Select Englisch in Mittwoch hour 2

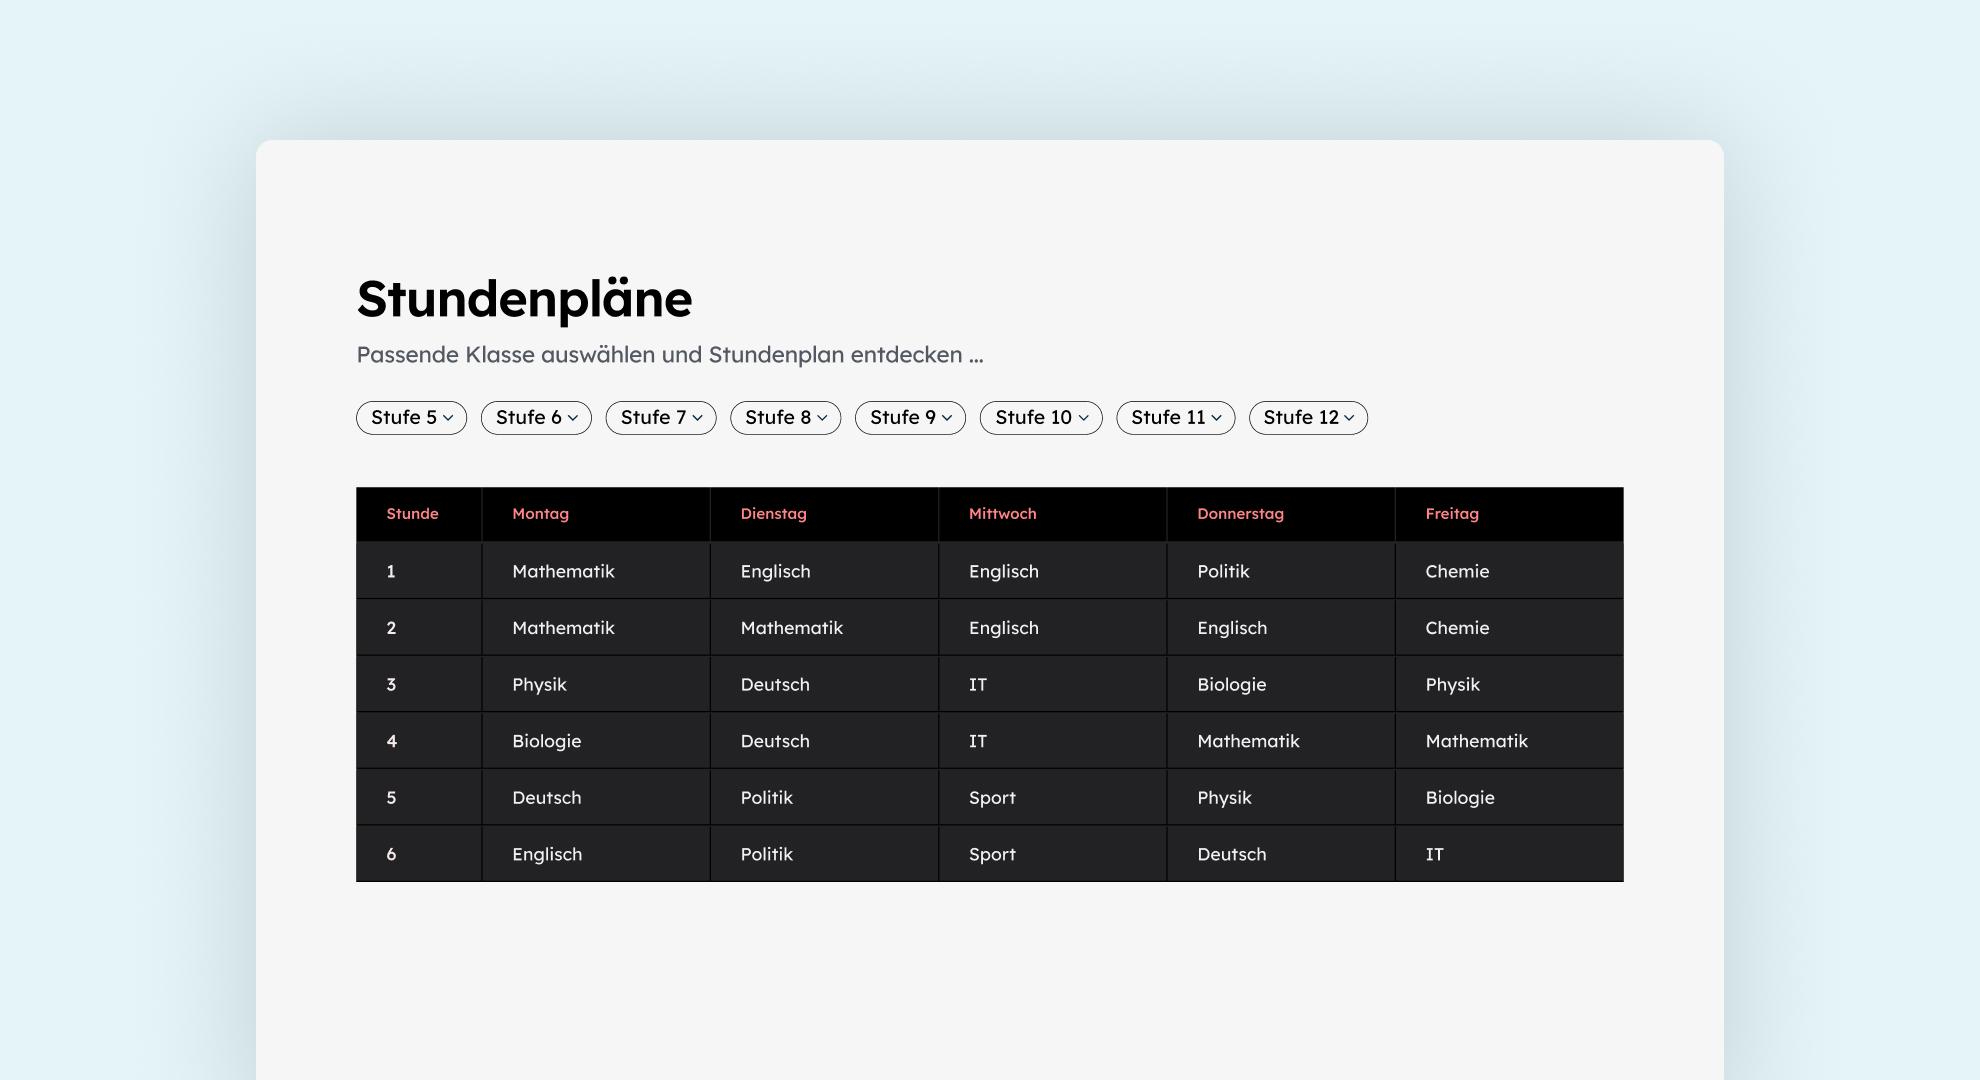point(1052,628)
